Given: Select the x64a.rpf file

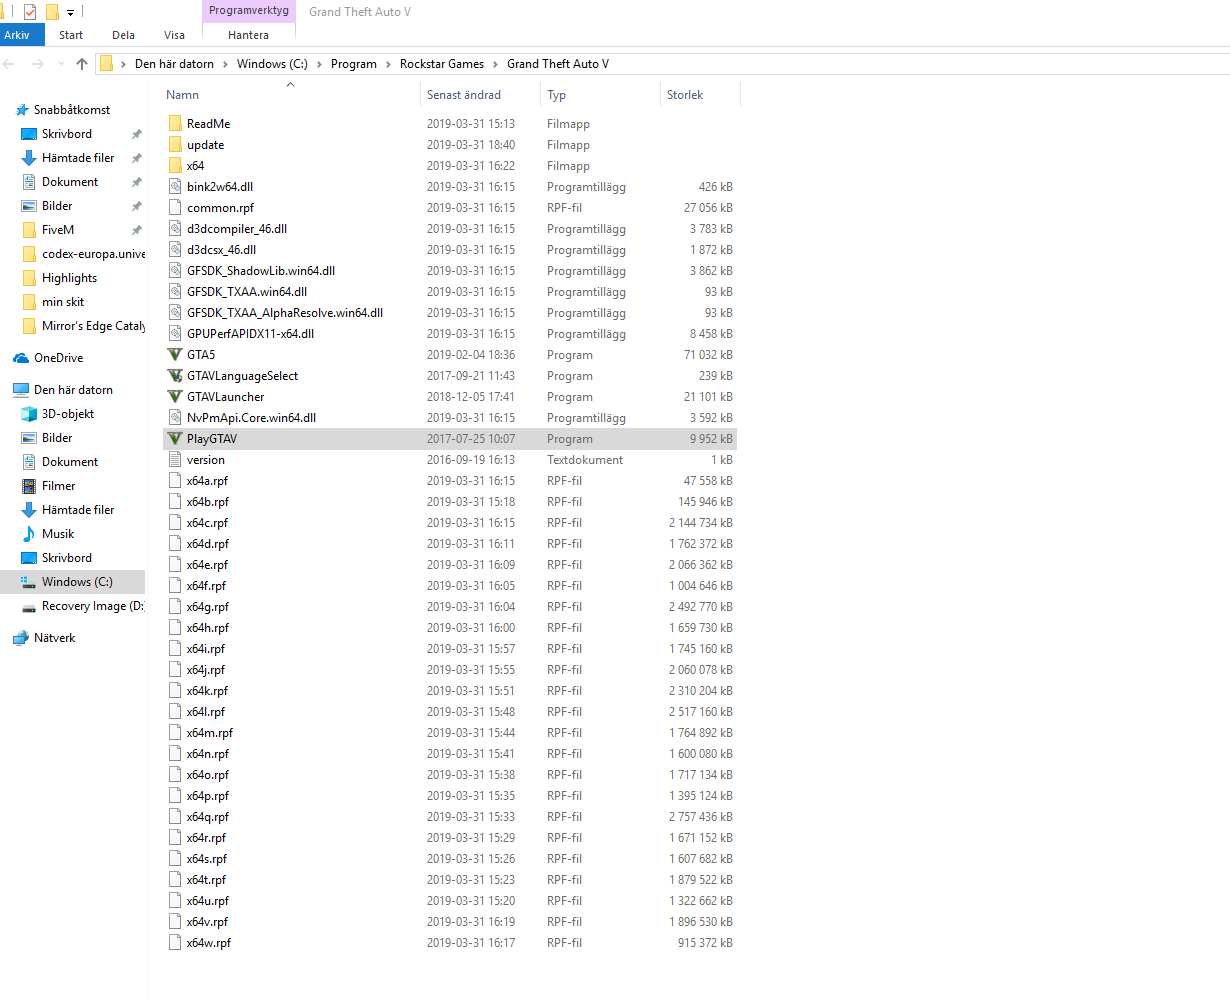Looking at the screenshot, I should [449, 481].
